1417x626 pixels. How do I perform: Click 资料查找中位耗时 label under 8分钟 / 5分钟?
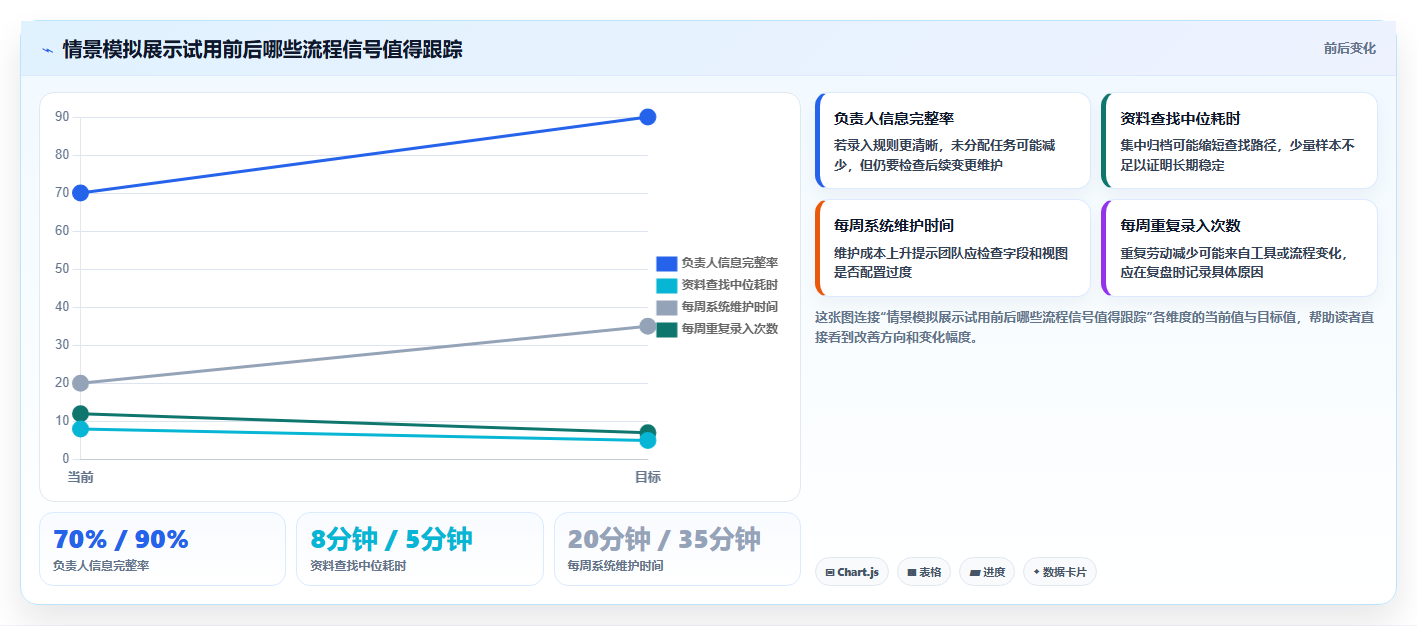[x=358, y=566]
